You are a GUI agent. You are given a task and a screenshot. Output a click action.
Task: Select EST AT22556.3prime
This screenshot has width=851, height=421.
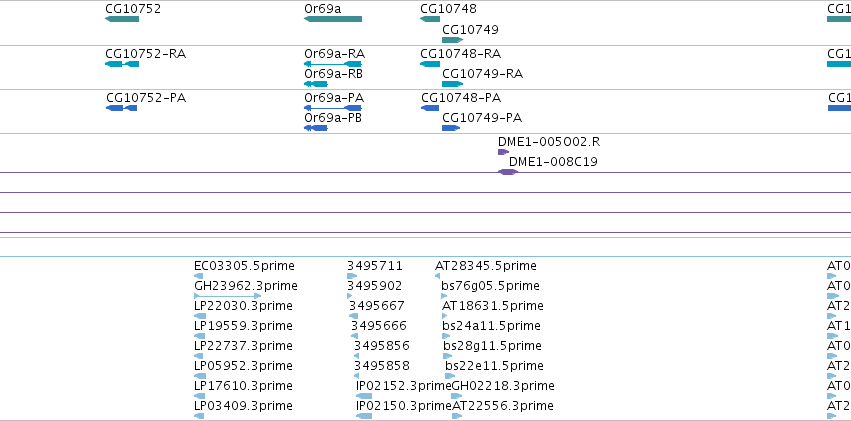point(457,416)
